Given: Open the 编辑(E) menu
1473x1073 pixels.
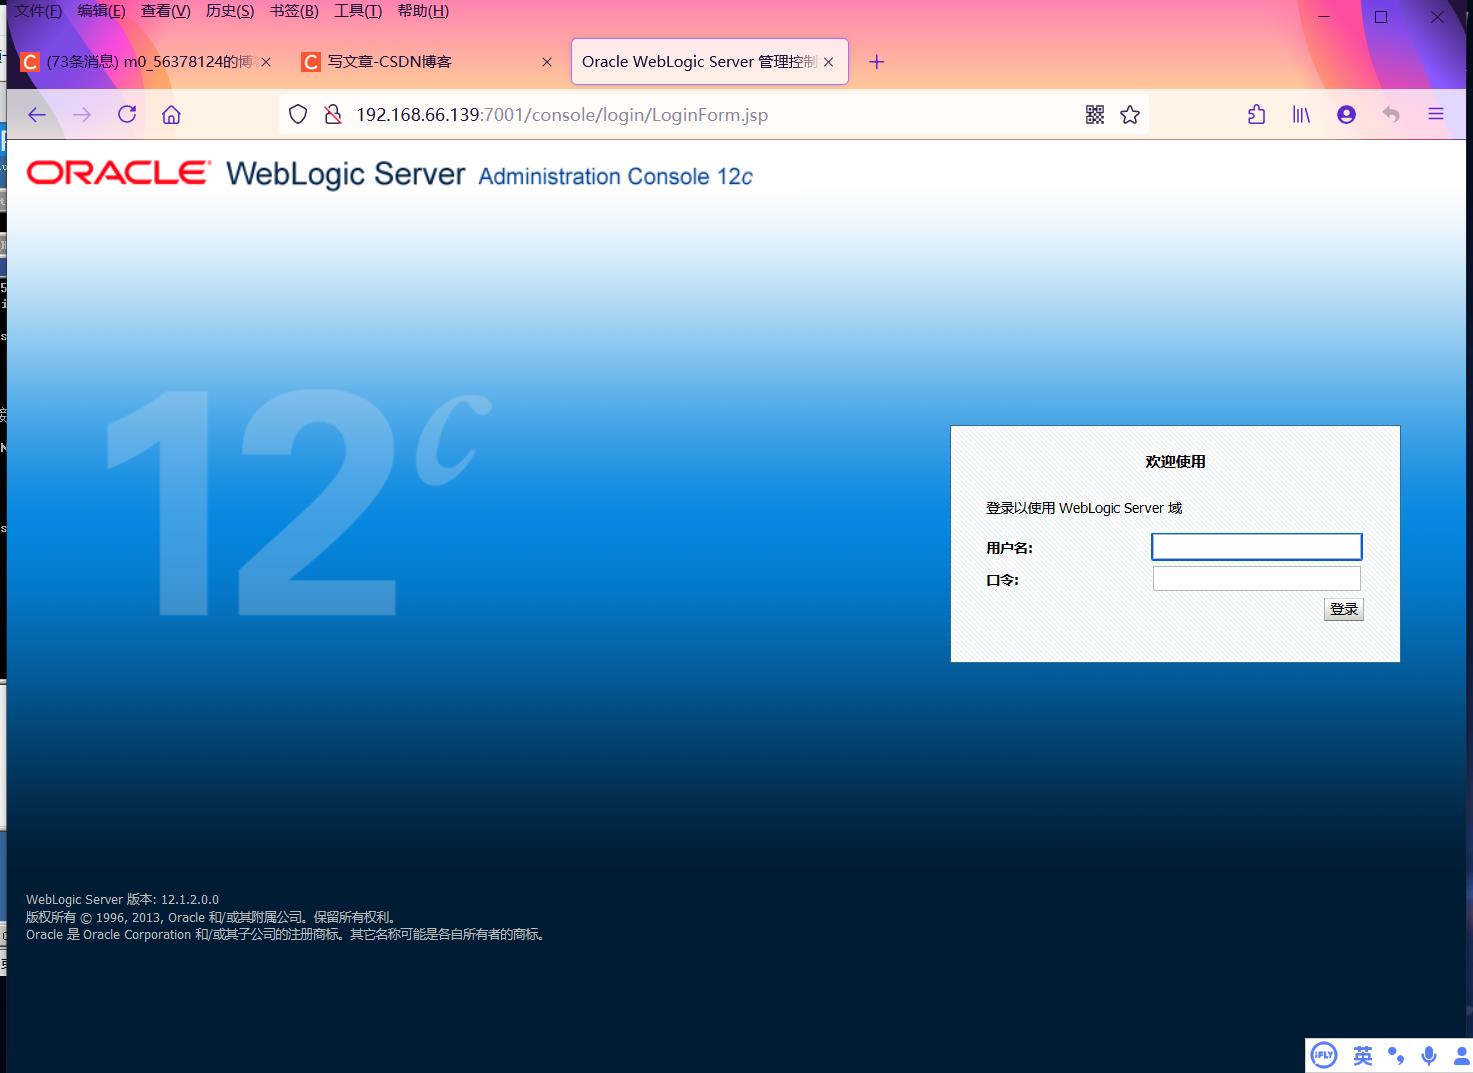Looking at the screenshot, I should point(102,11).
